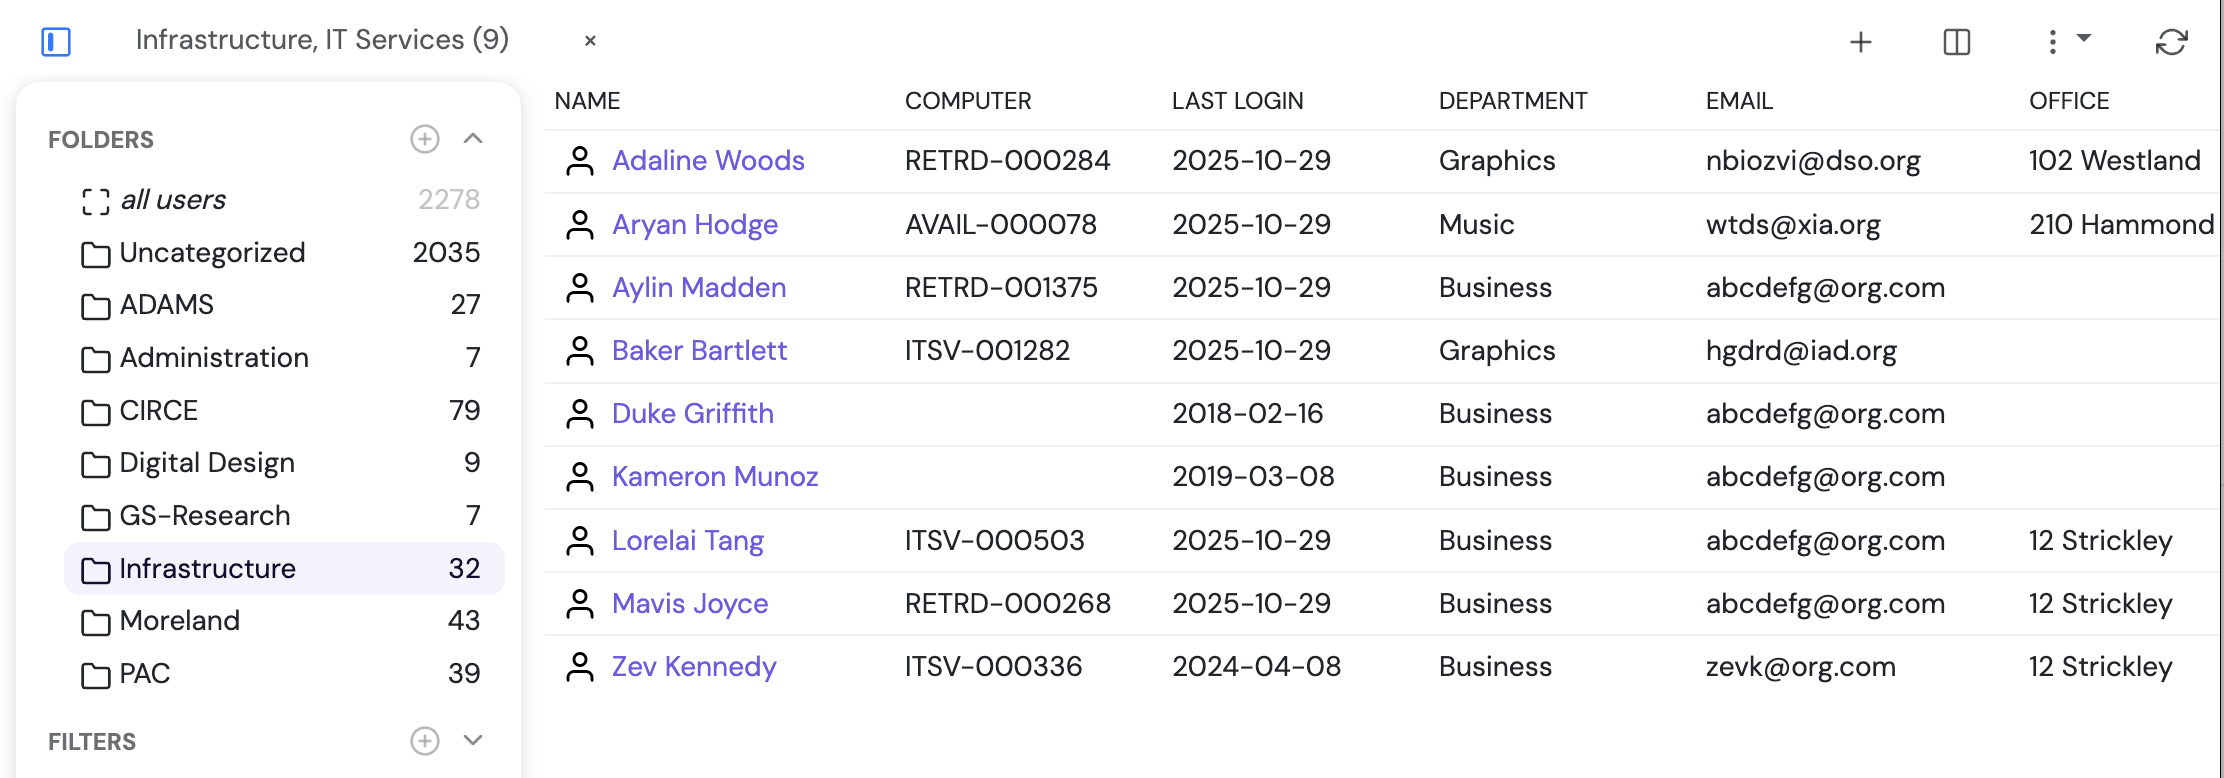Screen dimensions: 2224x778
Task: Switch to the Infrastructure, IT Services tab
Action: [x=322, y=40]
